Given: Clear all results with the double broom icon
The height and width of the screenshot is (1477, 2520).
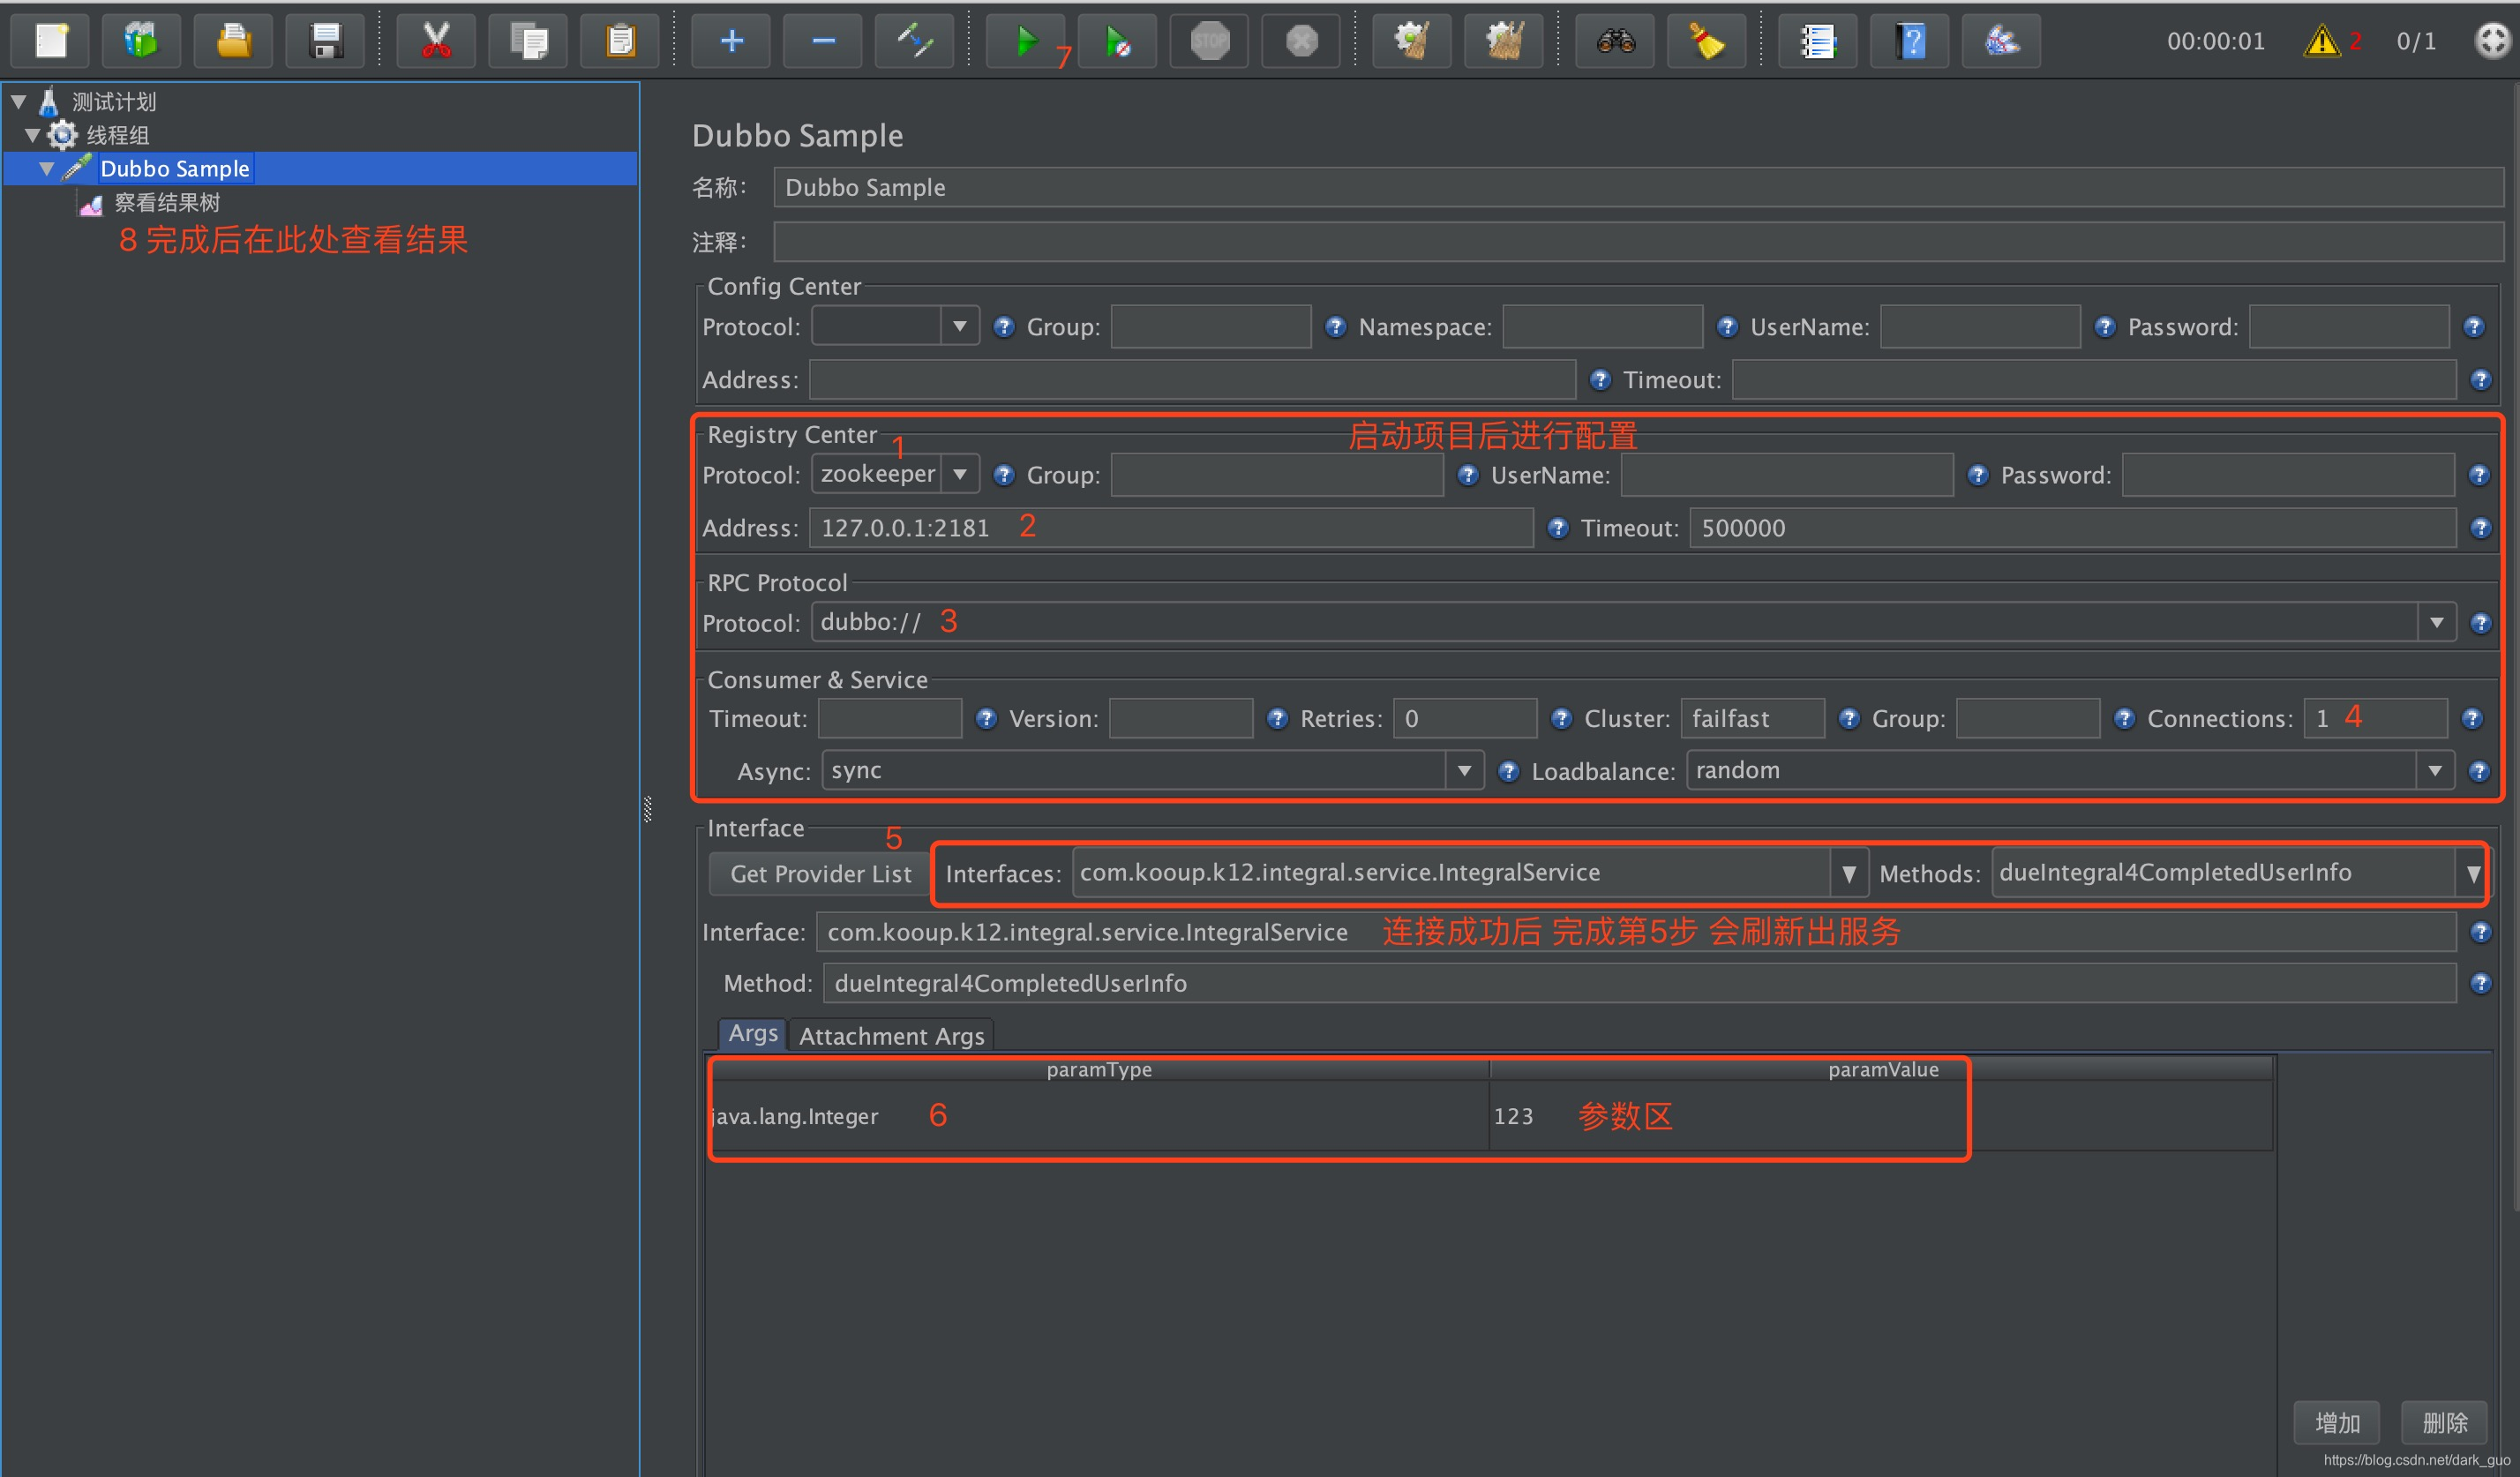Looking at the screenshot, I should pos(1504,41).
